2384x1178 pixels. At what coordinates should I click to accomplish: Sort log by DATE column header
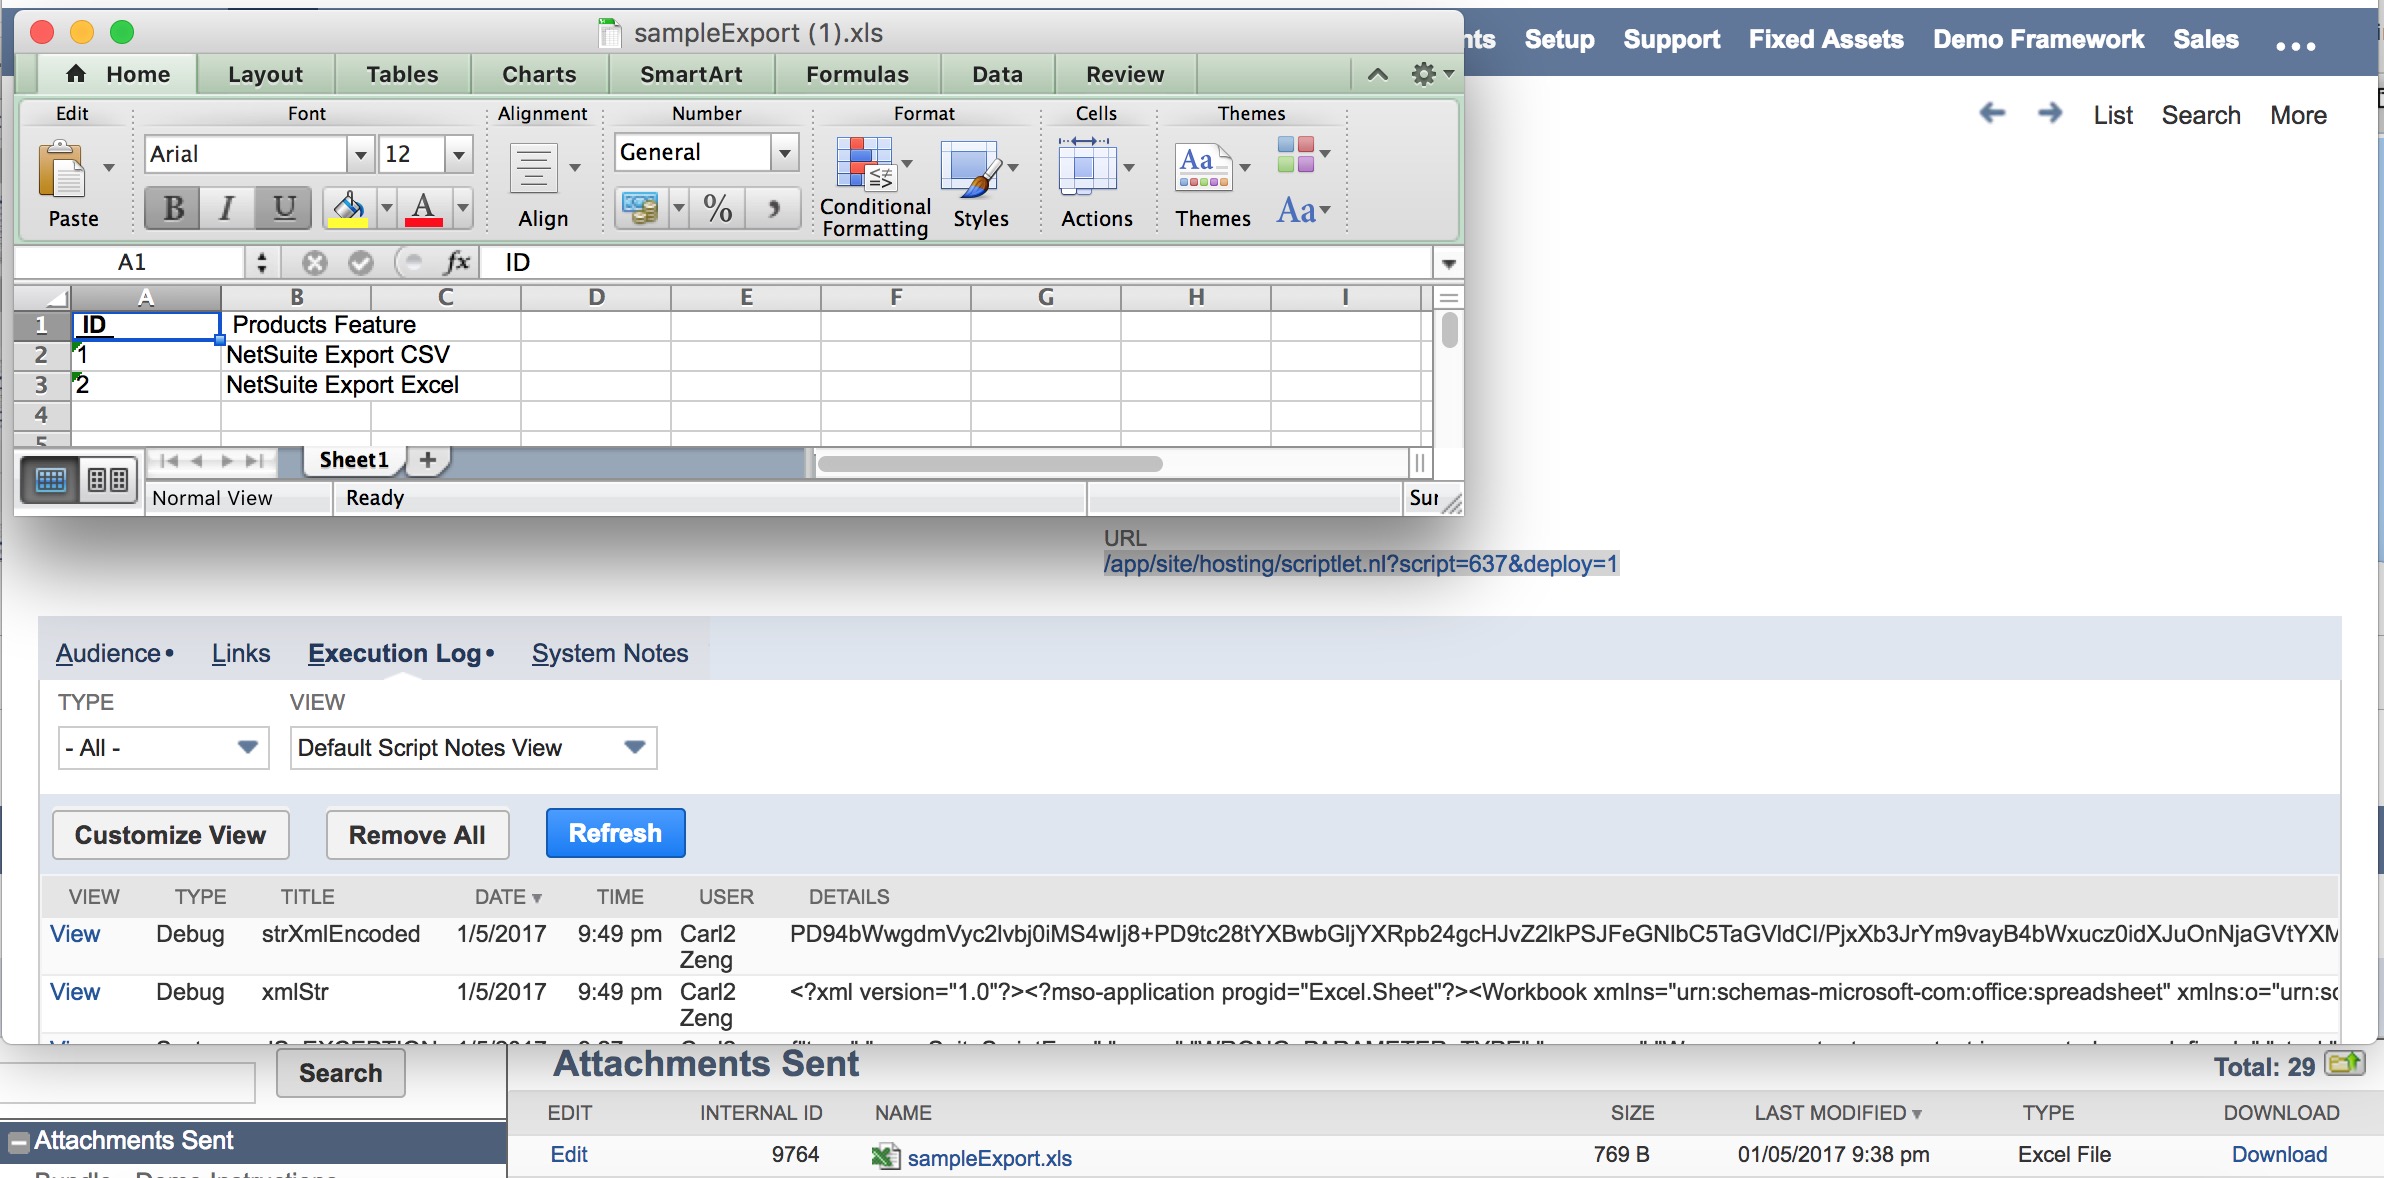(x=508, y=897)
